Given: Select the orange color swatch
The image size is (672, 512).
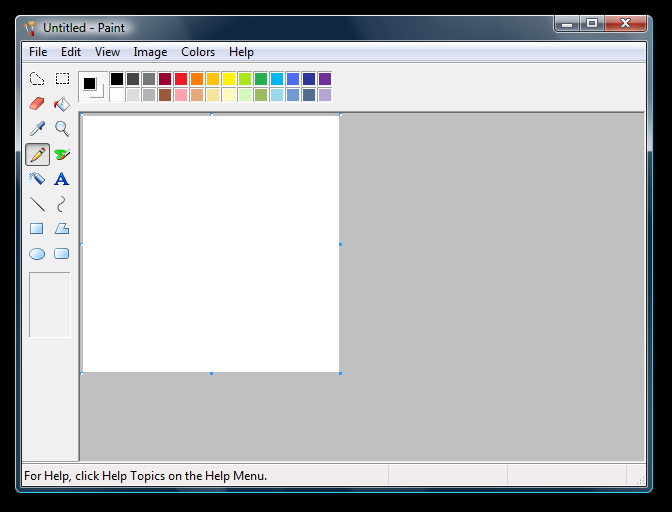Looking at the screenshot, I should tap(197, 79).
